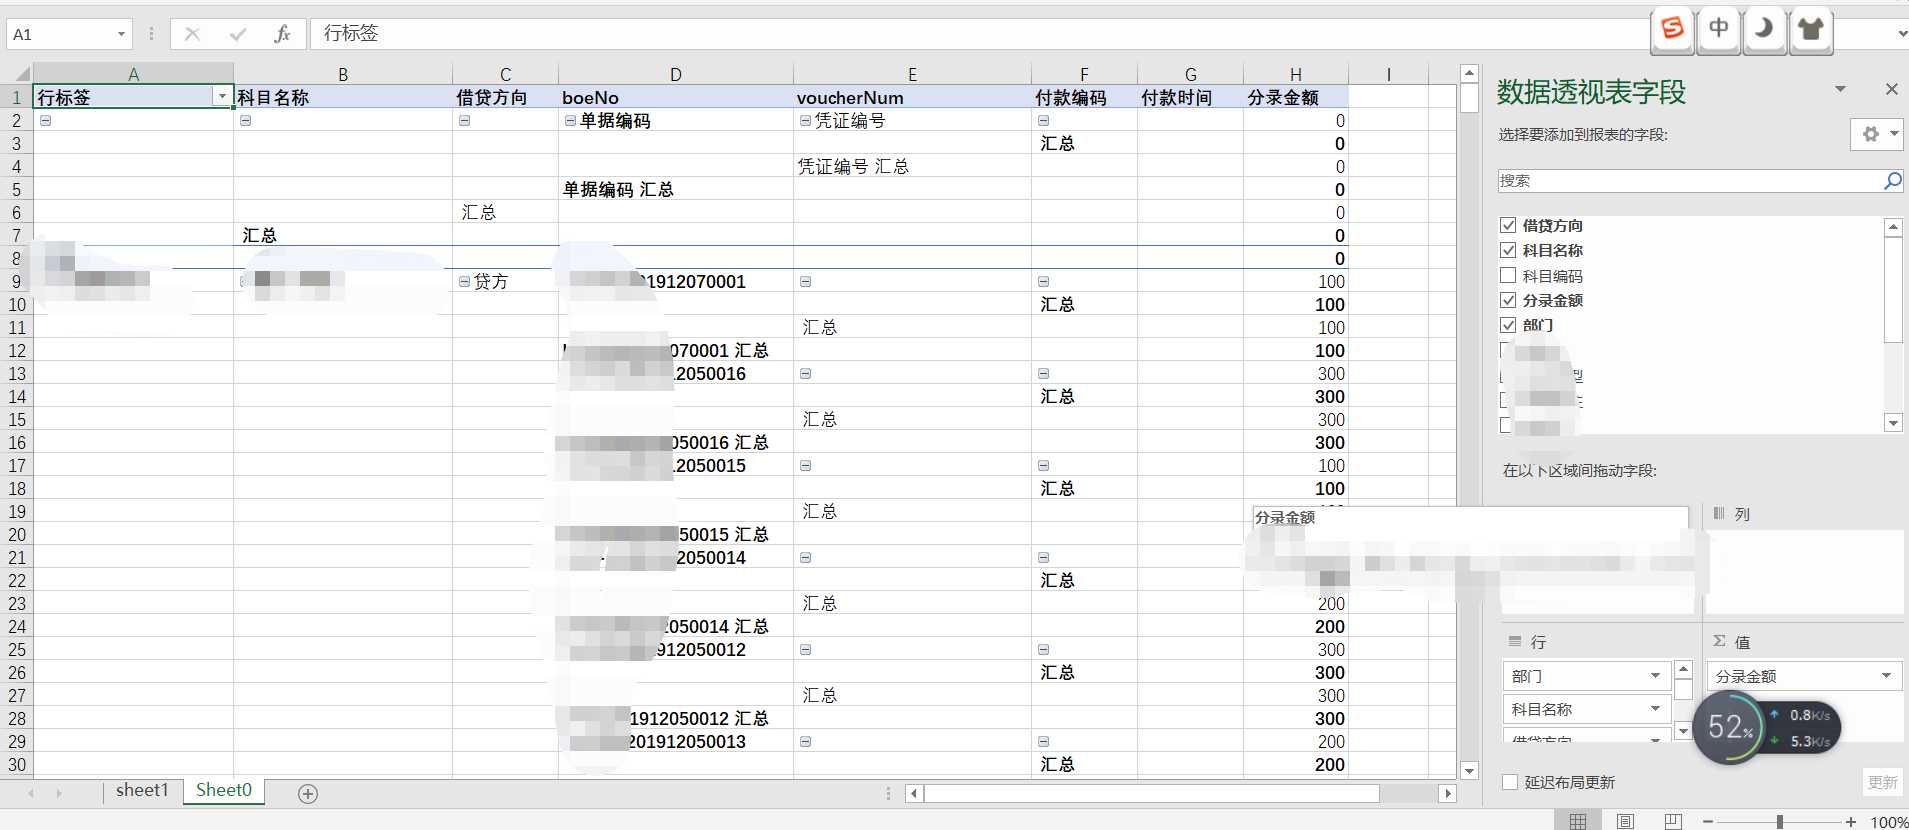The height and width of the screenshot is (830, 1909).
Task: Click the moon punctuation mode icon
Action: [1764, 29]
